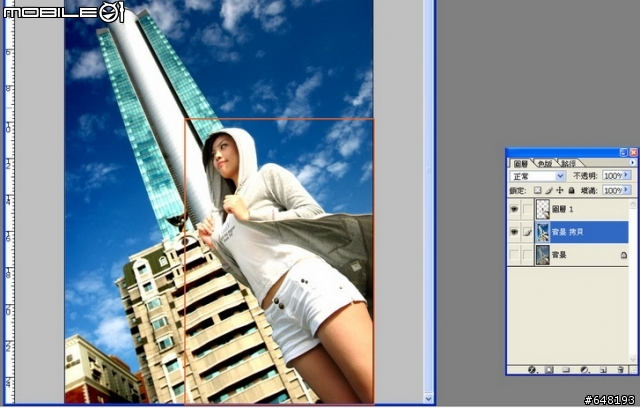
Task: Layers list scroll up arrow
Action: pos(633,203)
